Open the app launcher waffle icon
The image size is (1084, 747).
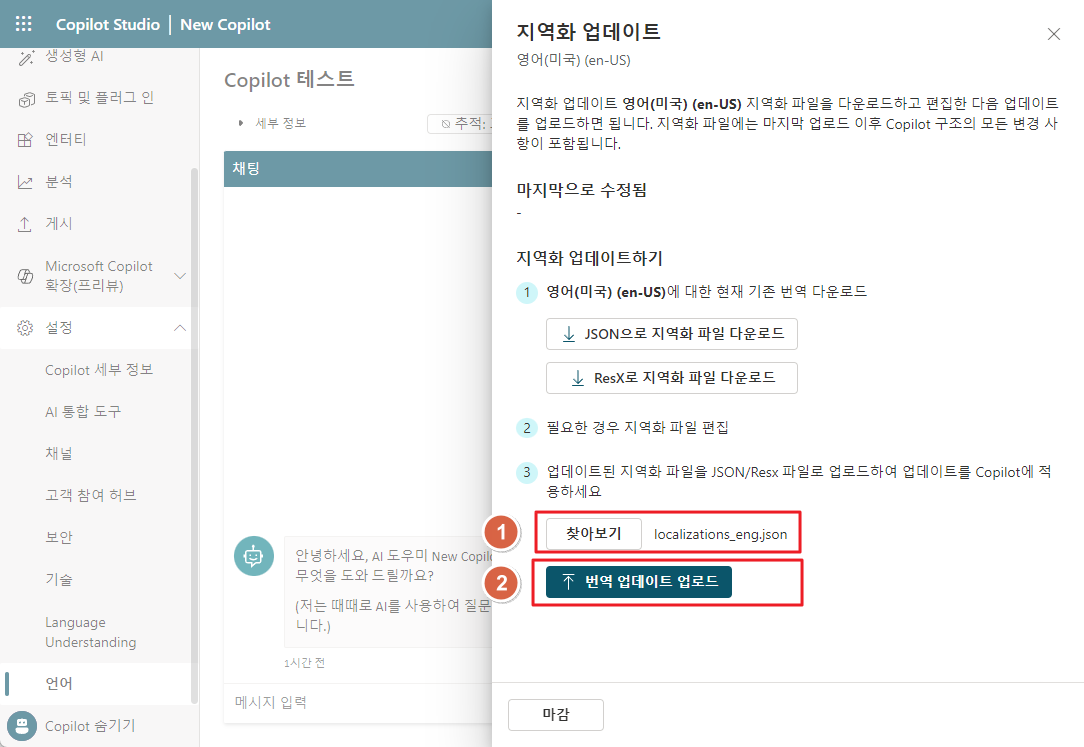(x=24, y=24)
